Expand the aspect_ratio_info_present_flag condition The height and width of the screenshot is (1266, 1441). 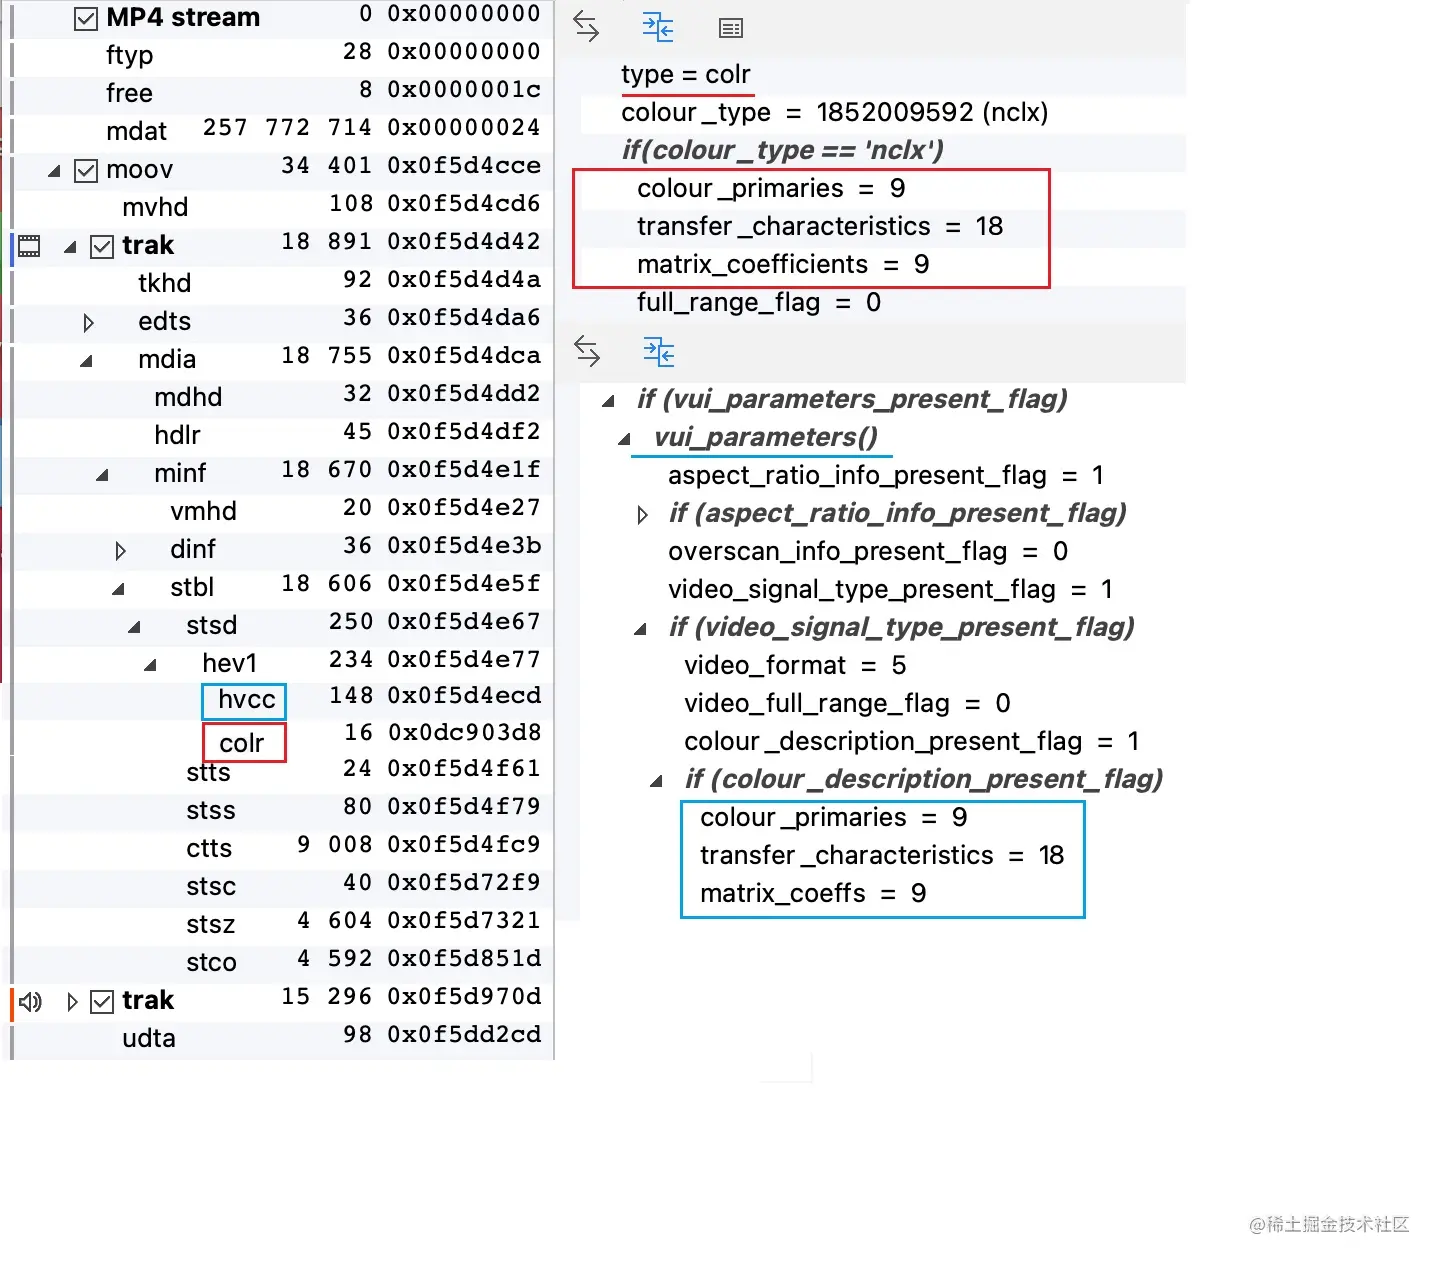[x=642, y=515]
